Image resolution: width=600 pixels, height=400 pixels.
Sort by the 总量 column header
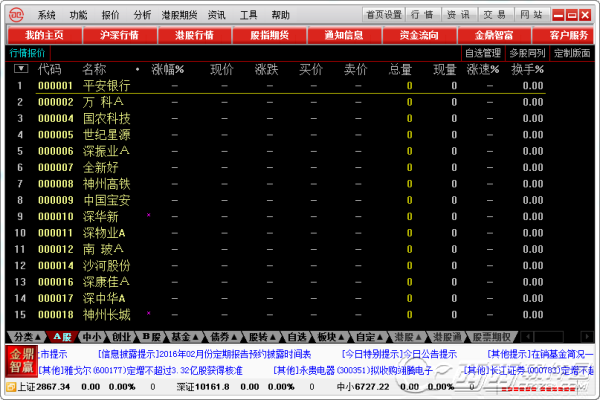pyautogui.click(x=400, y=69)
